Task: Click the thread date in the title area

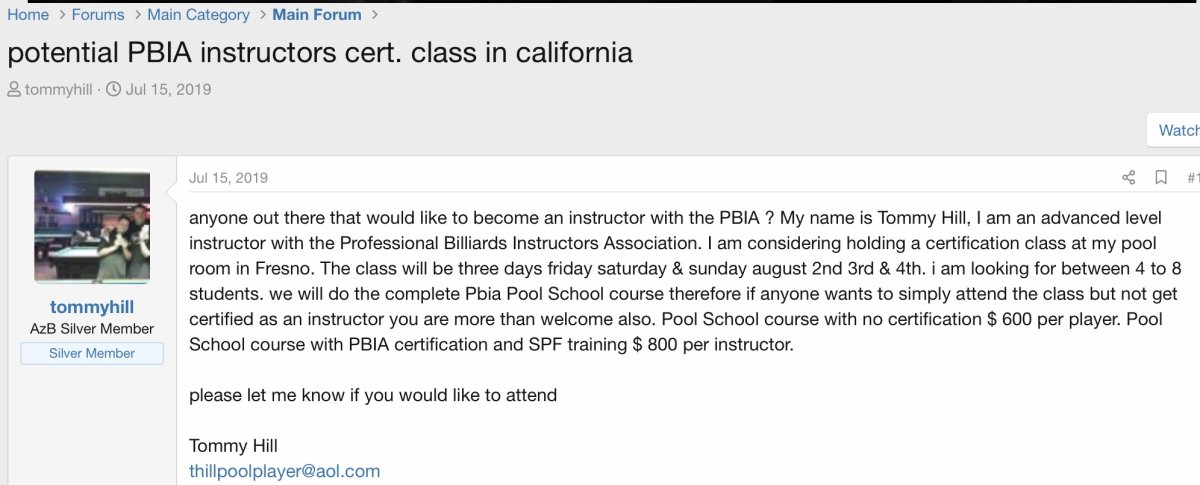Action: pos(168,90)
